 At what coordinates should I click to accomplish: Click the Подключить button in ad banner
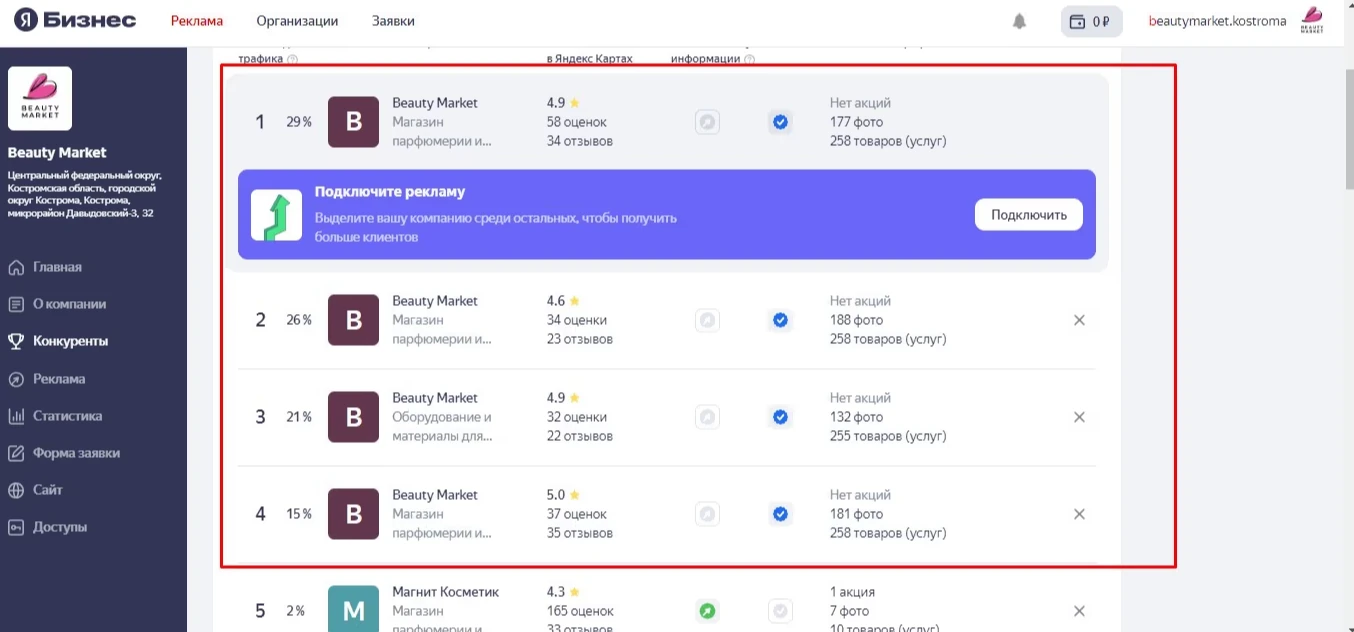pyautogui.click(x=1028, y=215)
